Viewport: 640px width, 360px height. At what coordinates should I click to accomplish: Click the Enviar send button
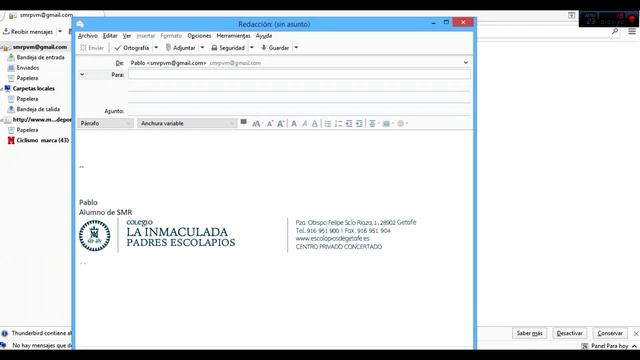coord(92,48)
